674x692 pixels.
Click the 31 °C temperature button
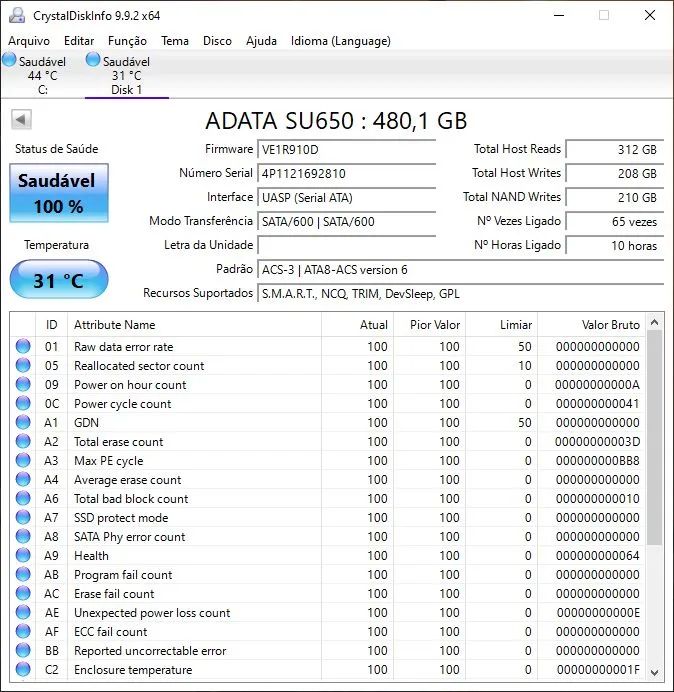point(59,280)
